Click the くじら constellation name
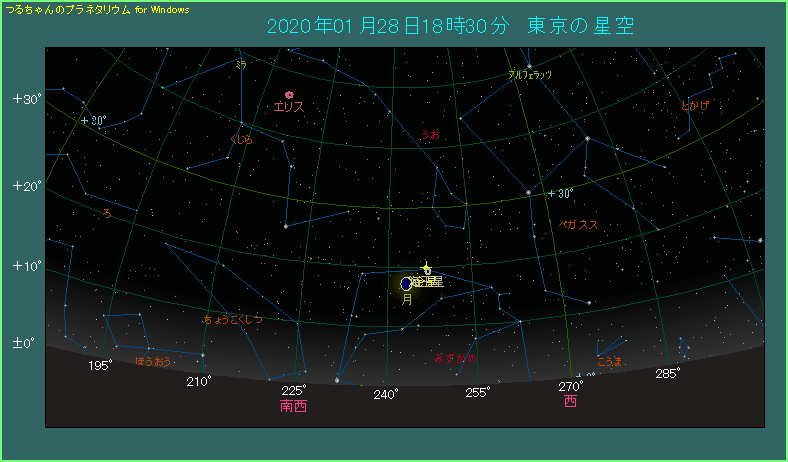This screenshot has height=462, width=788. pos(241,140)
